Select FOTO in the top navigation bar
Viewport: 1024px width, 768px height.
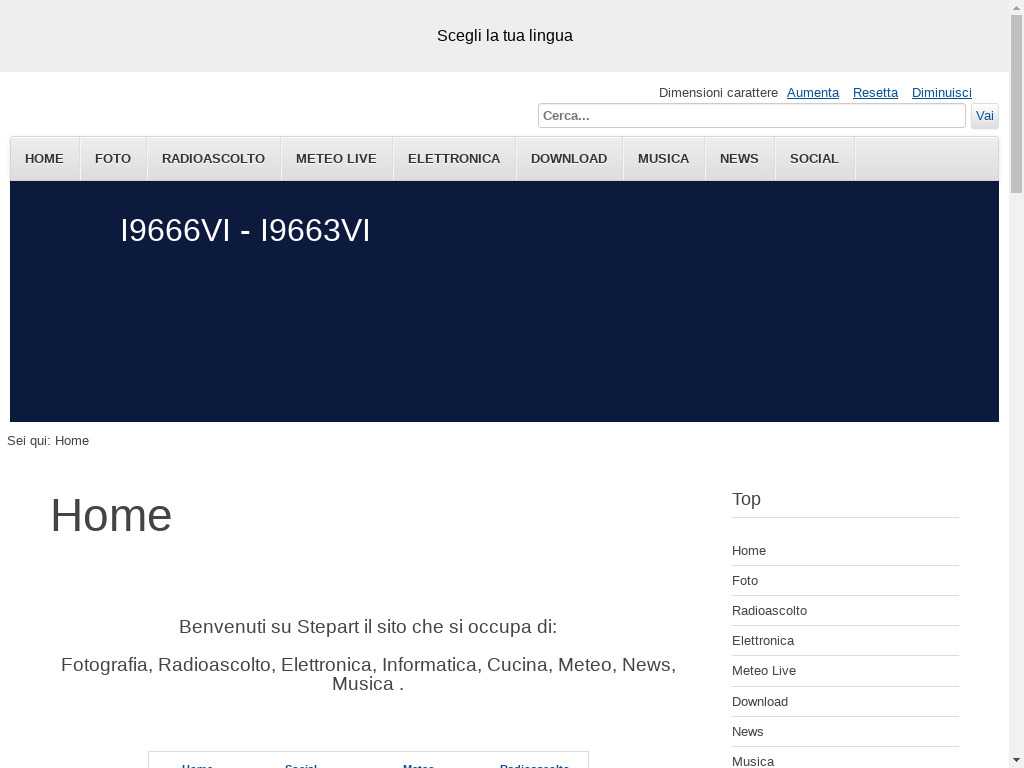pyautogui.click(x=113, y=158)
